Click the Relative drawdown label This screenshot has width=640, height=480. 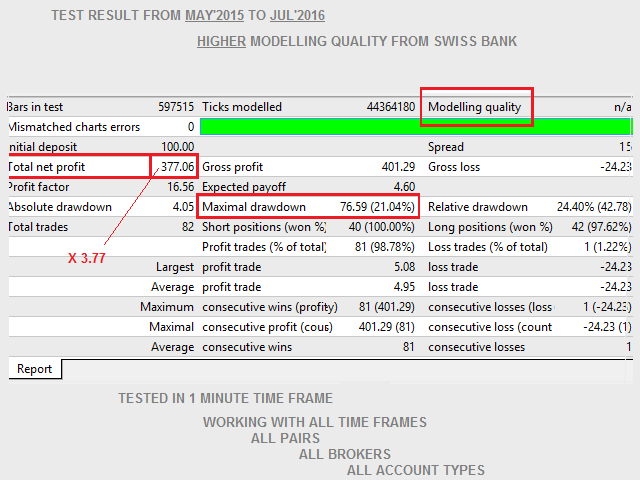(477, 207)
